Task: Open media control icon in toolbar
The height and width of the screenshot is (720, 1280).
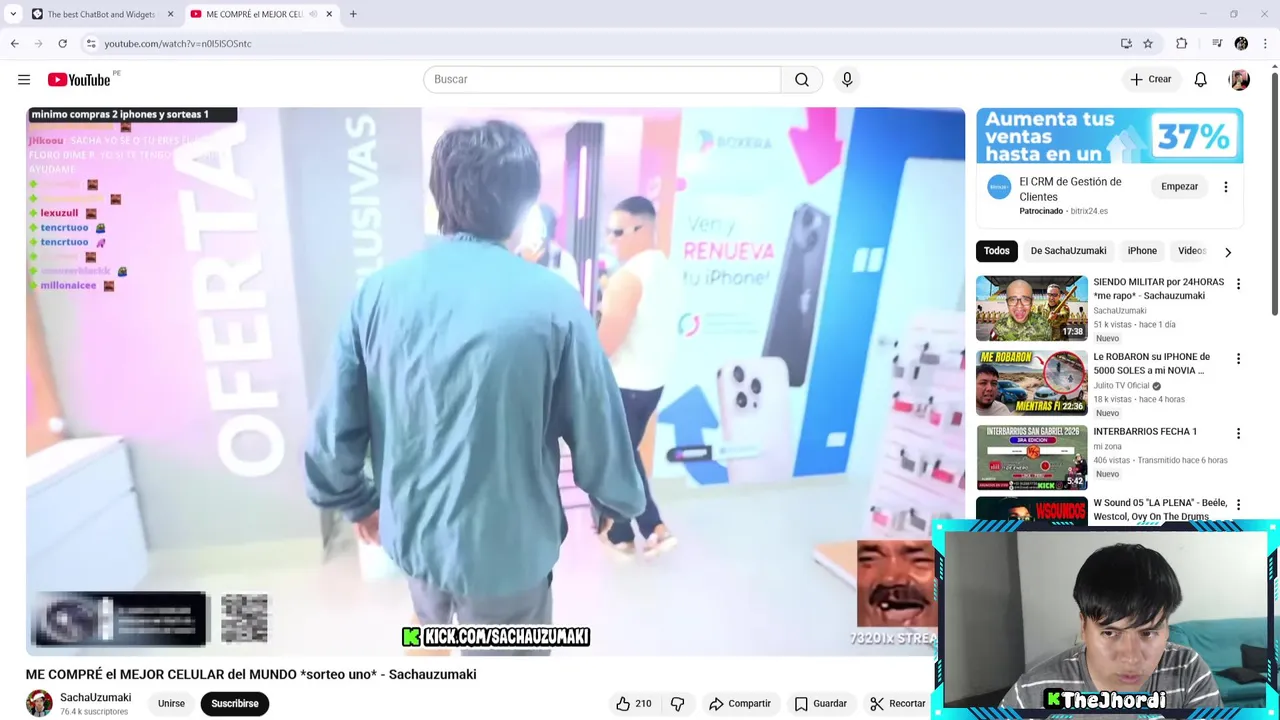Action: click(1216, 43)
